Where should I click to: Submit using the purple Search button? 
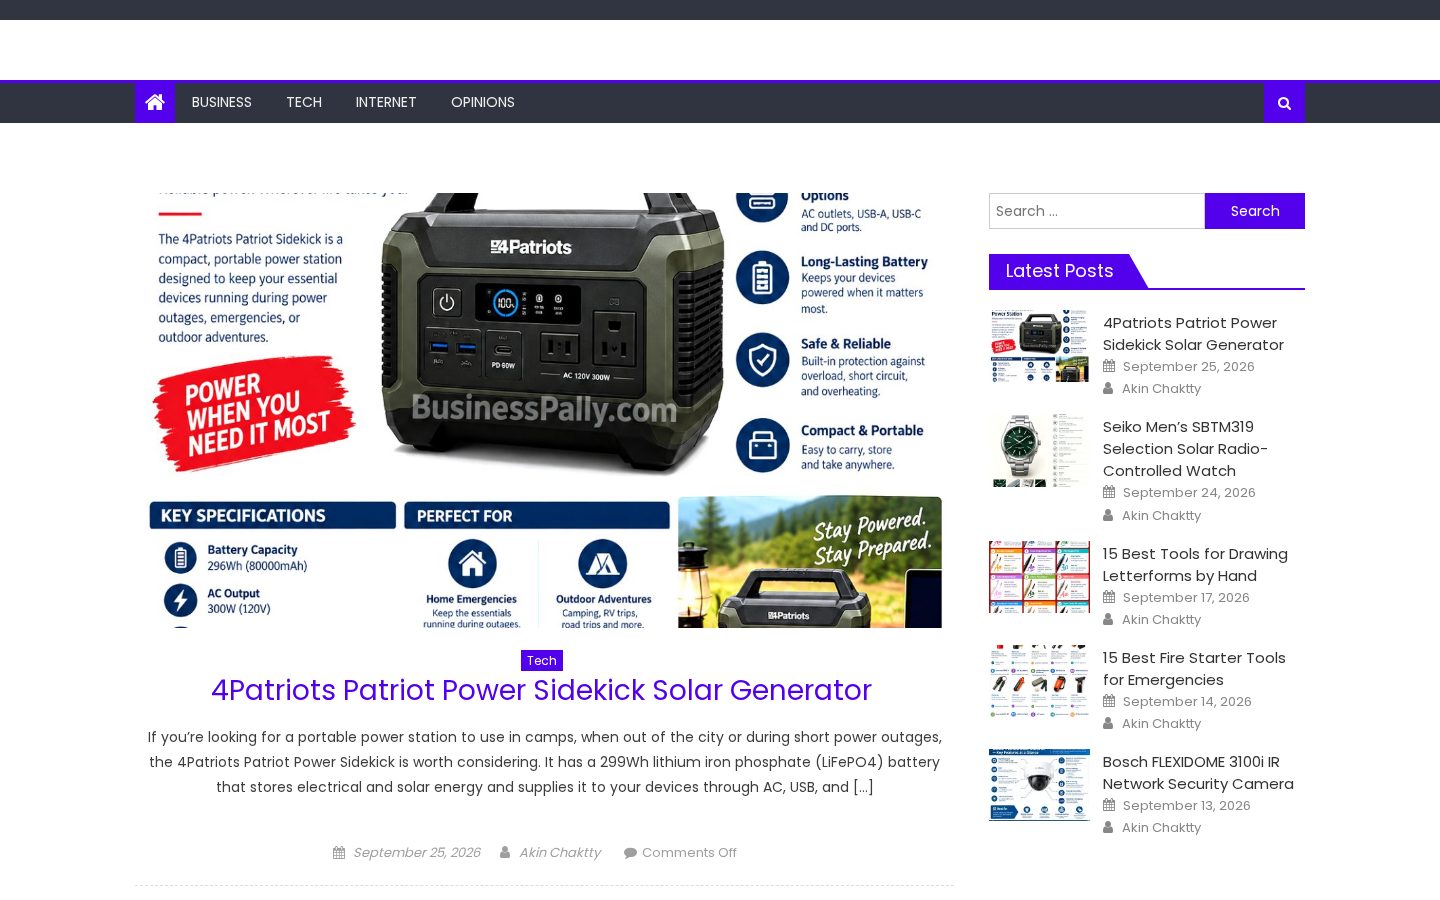(1255, 211)
